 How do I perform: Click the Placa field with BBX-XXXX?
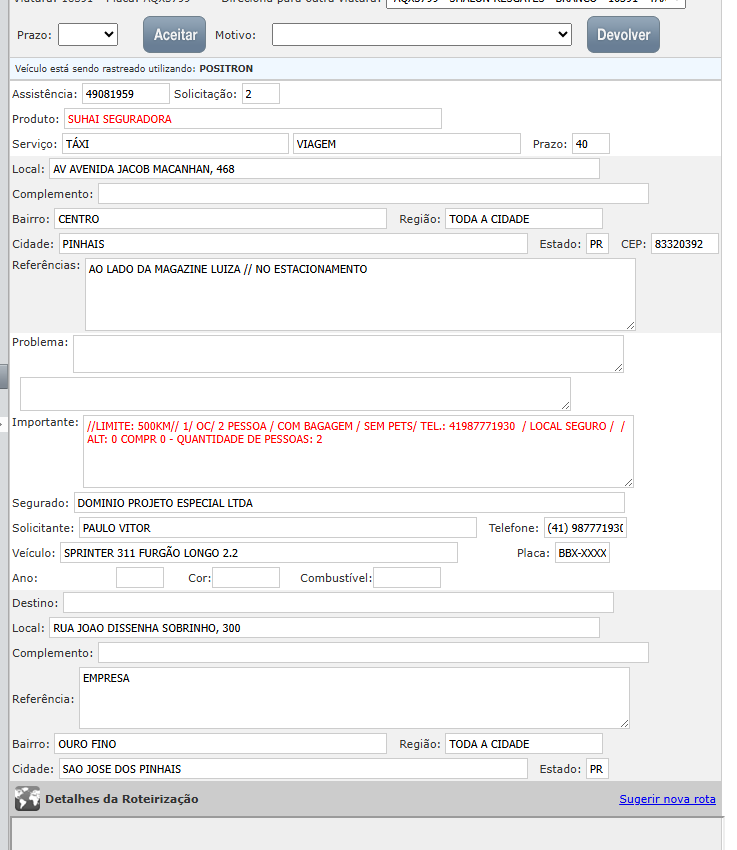tap(582, 553)
